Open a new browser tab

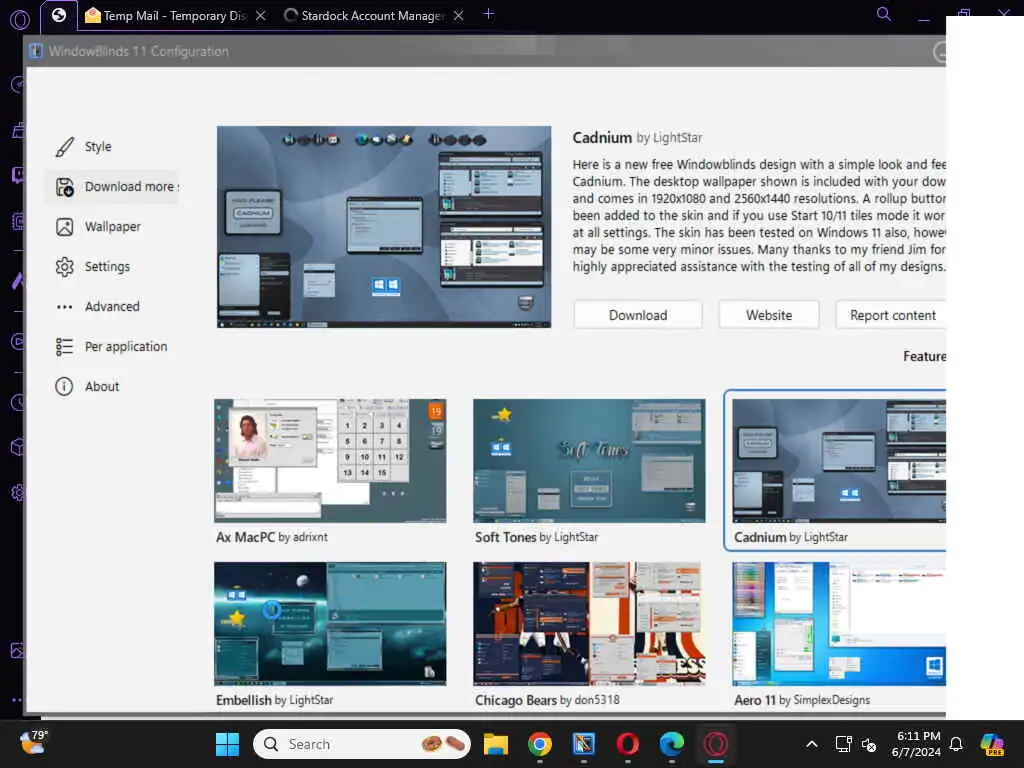point(488,14)
